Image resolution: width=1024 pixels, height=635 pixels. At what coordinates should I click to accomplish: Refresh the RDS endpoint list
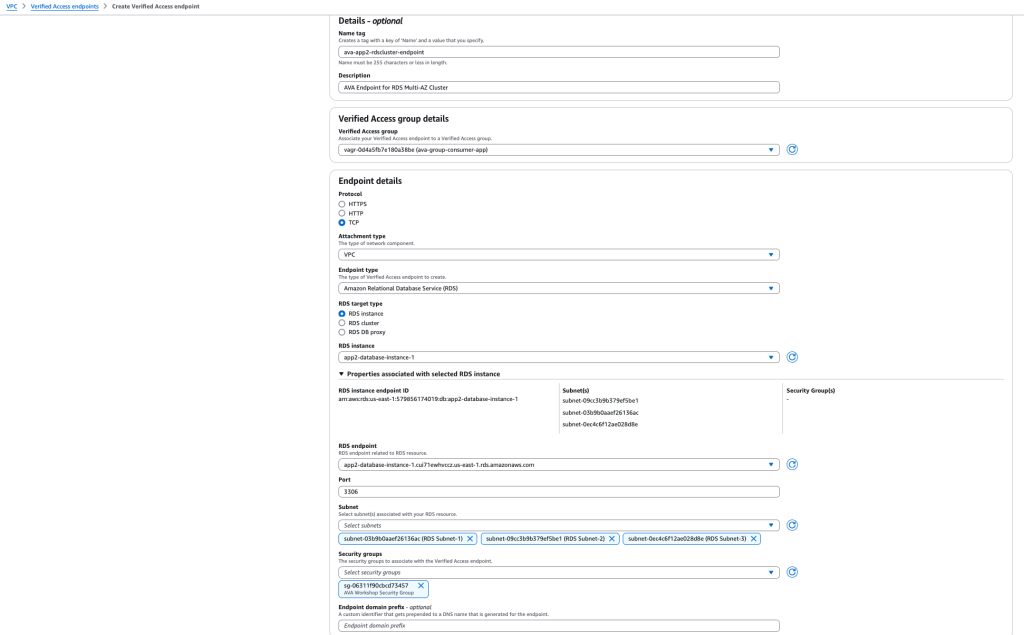(792, 463)
